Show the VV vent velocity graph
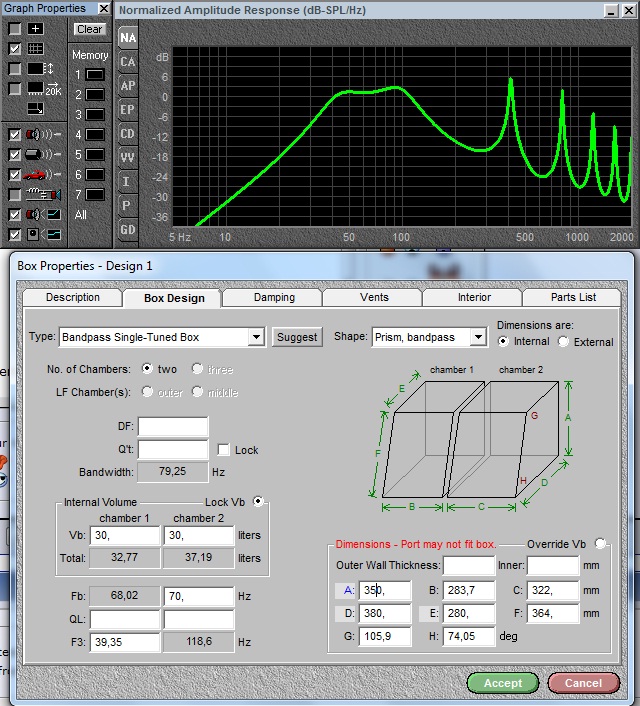The width and height of the screenshot is (640, 706). (128, 158)
